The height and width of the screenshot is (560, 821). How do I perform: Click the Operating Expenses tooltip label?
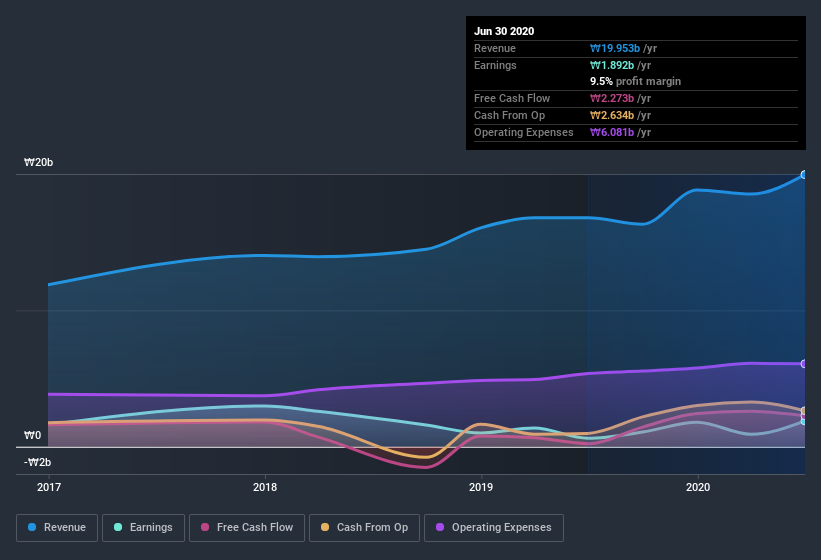[524, 132]
